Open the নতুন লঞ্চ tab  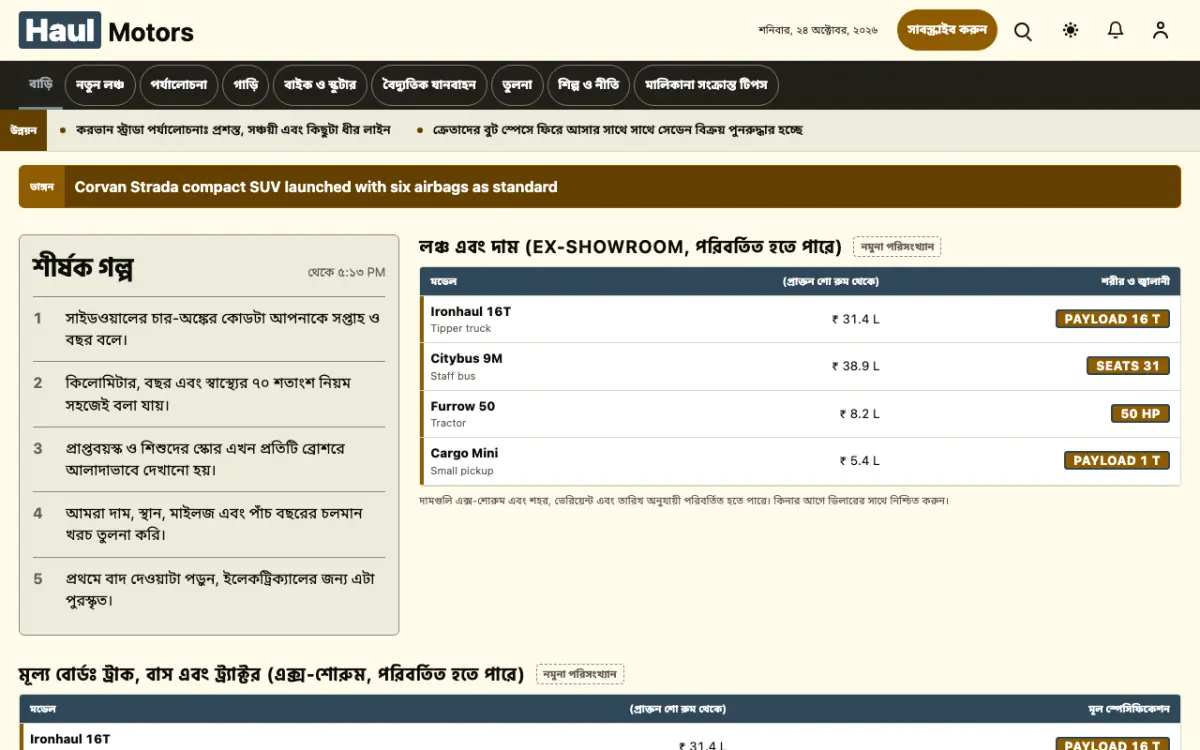pos(100,85)
